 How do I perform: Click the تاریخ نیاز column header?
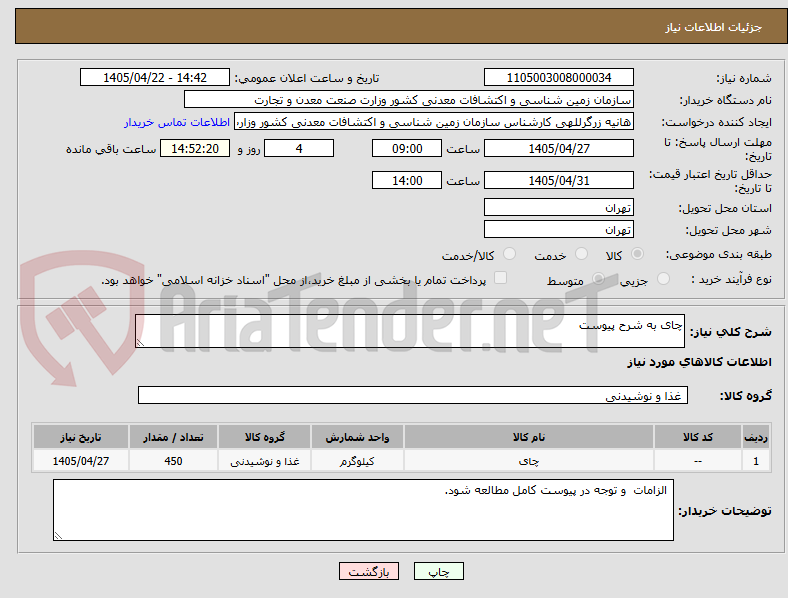click(x=81, y=437)
